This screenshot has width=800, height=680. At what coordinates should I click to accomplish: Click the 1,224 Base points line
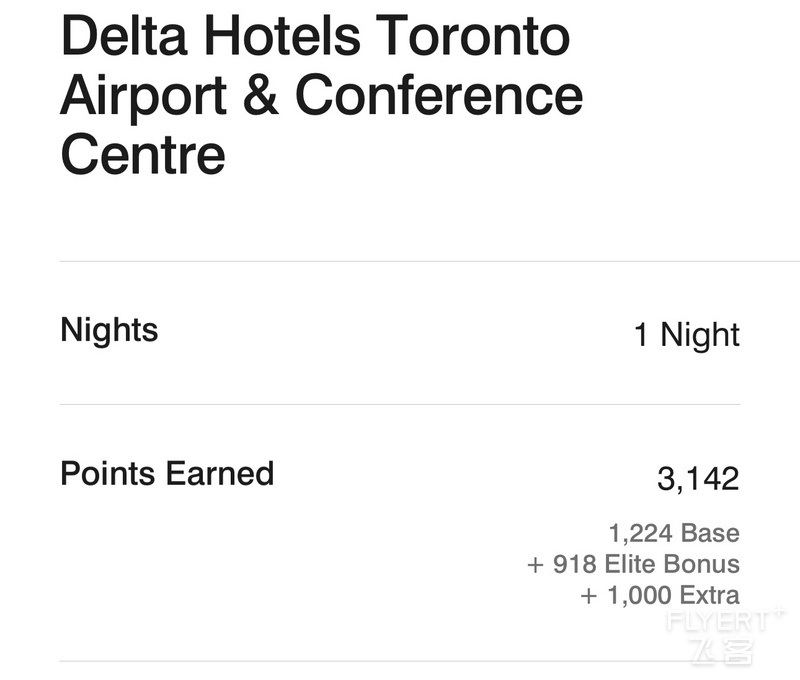click(x=674, y=533)
